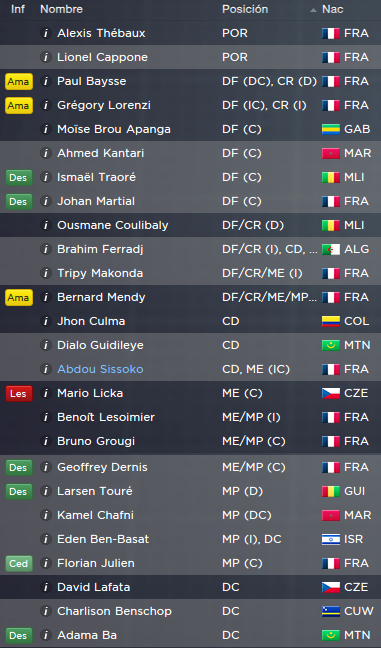The image size is (381, 648).
Task: Select the Lionel Cappone row
Action: tap(190, 57)
